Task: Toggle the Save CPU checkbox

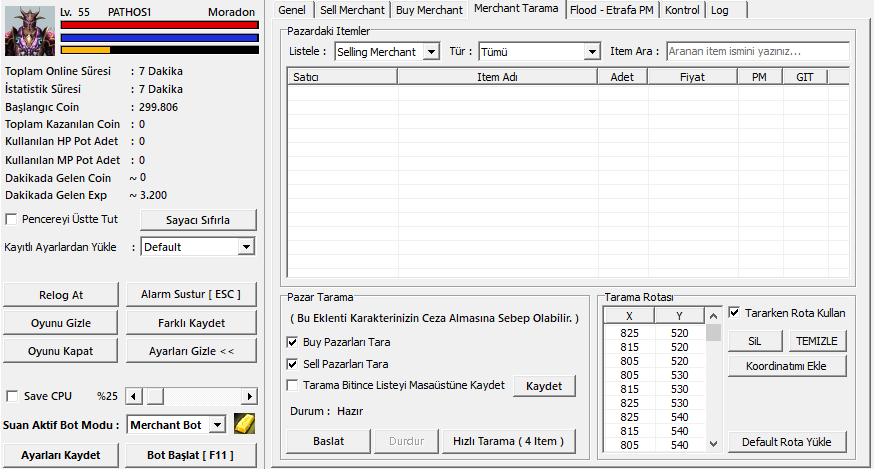Action: 12,396
